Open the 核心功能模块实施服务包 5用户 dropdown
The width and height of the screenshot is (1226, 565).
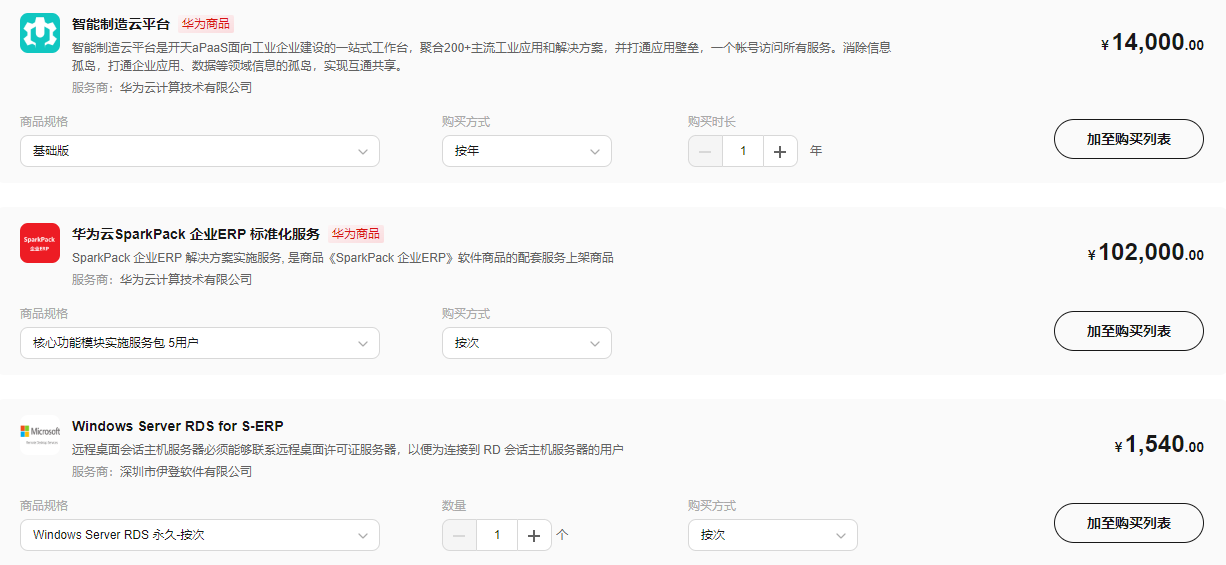click(200, 343)
